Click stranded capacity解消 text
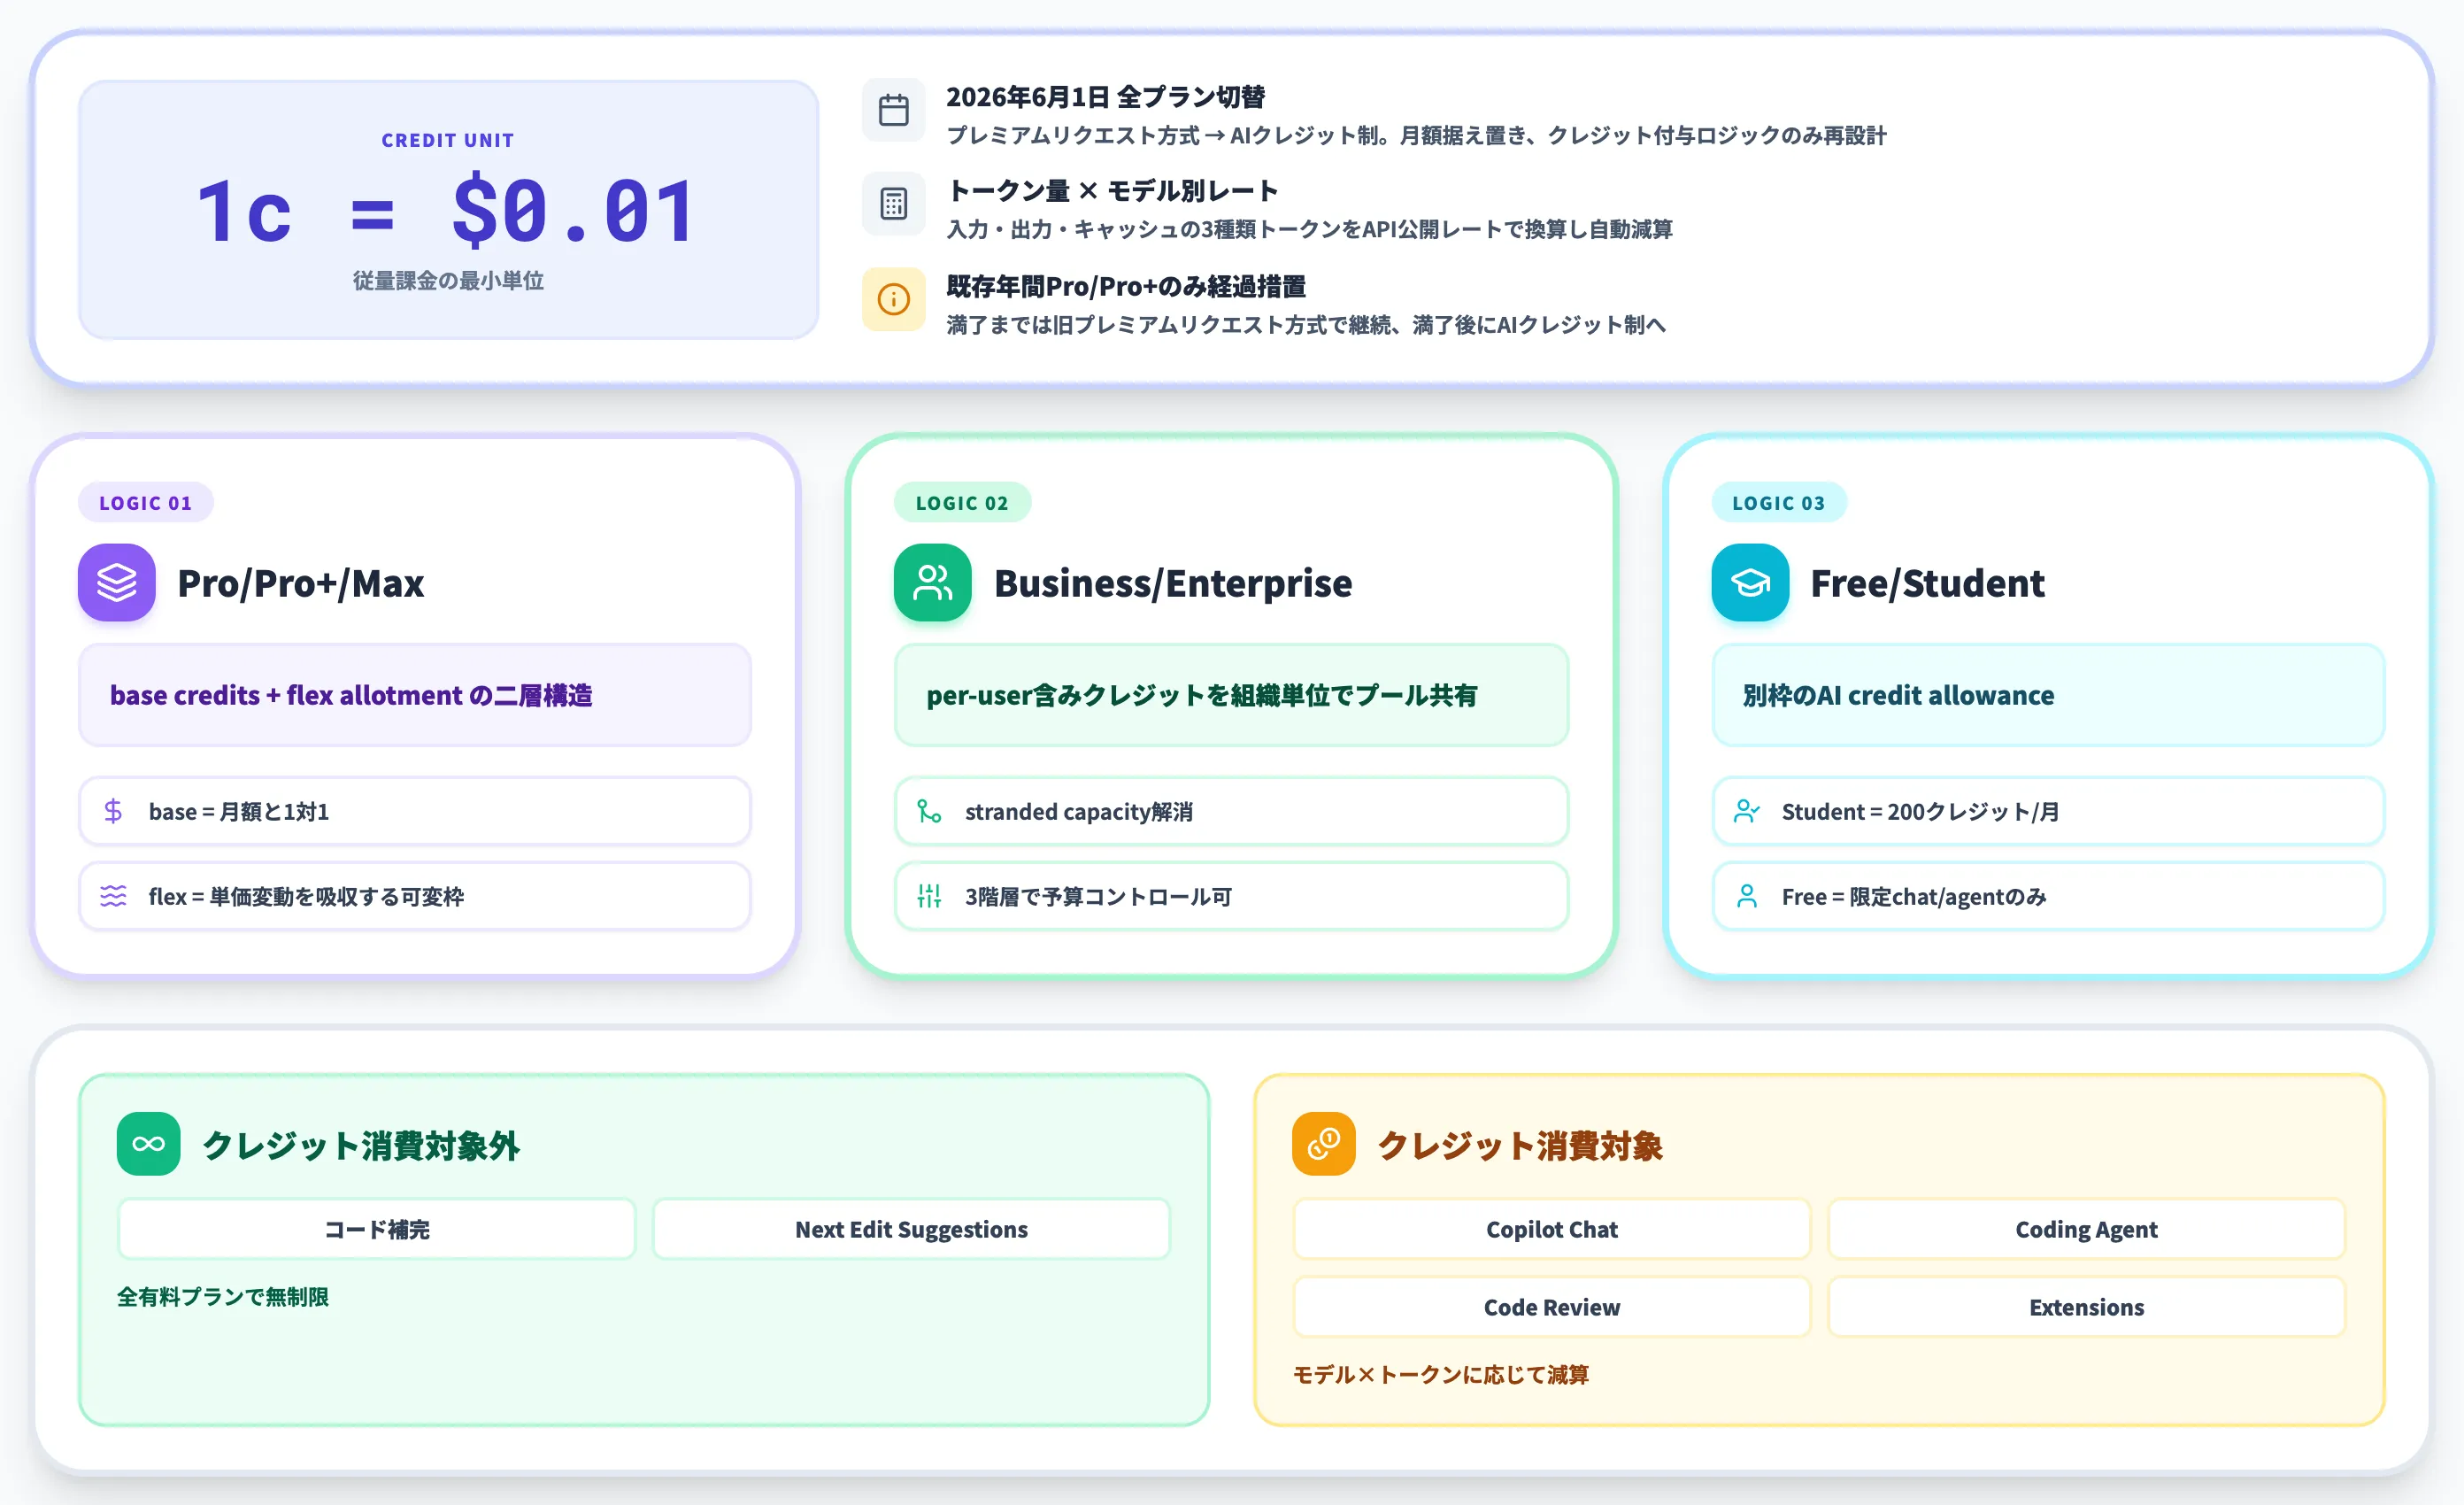The height and width of the screenshot is (1505, 2464). [1079, 811]
